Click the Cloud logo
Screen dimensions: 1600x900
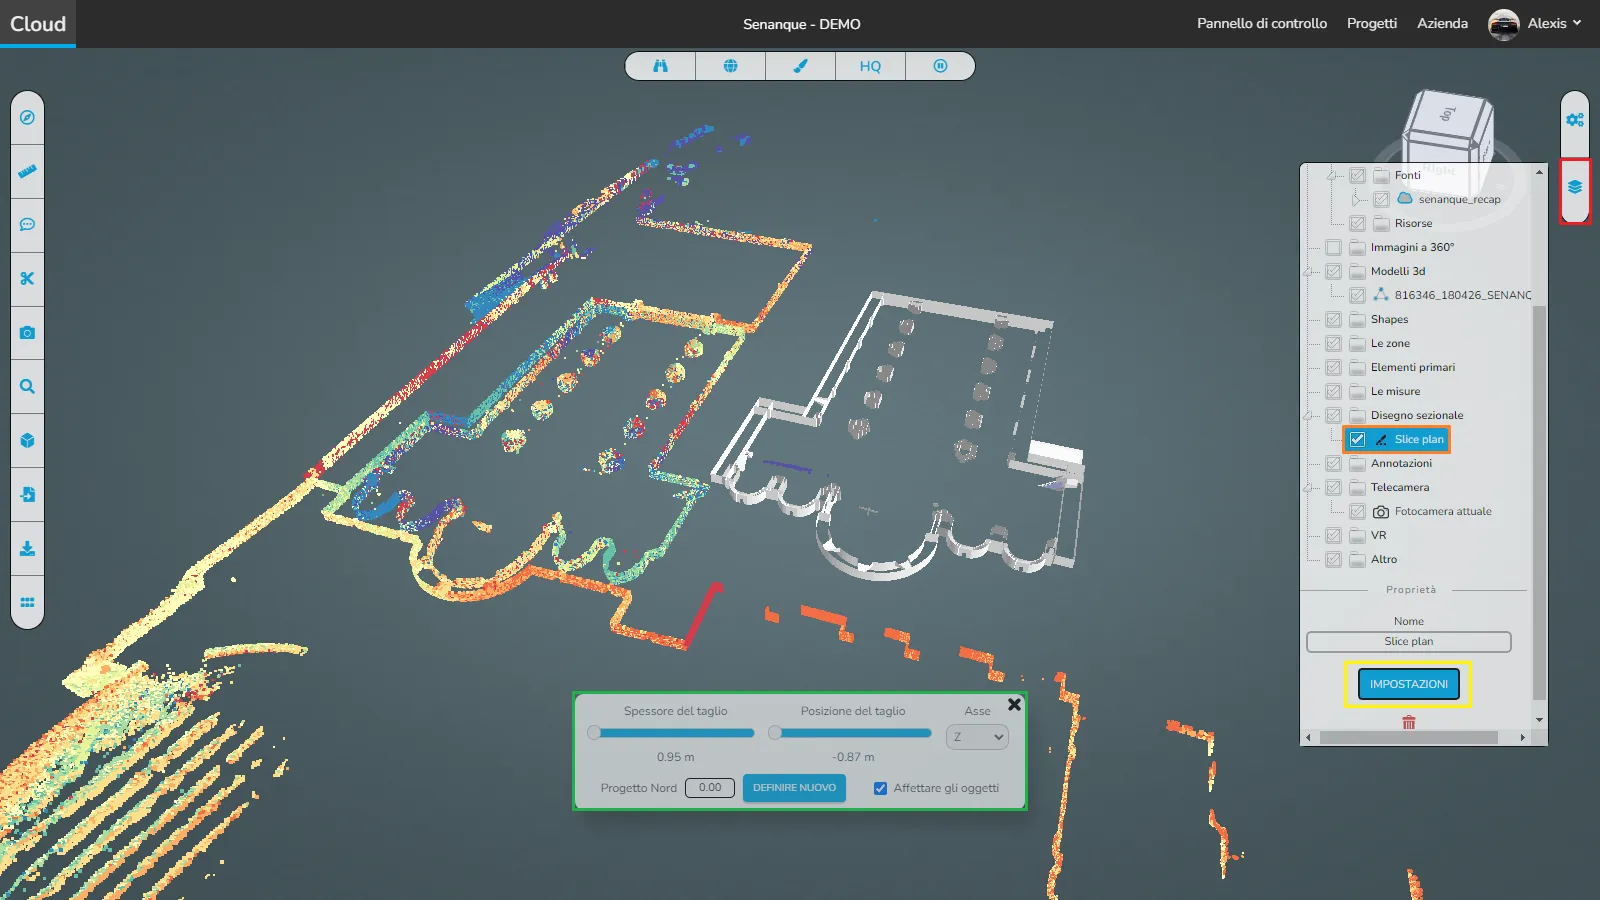click(x=38, y=24)
